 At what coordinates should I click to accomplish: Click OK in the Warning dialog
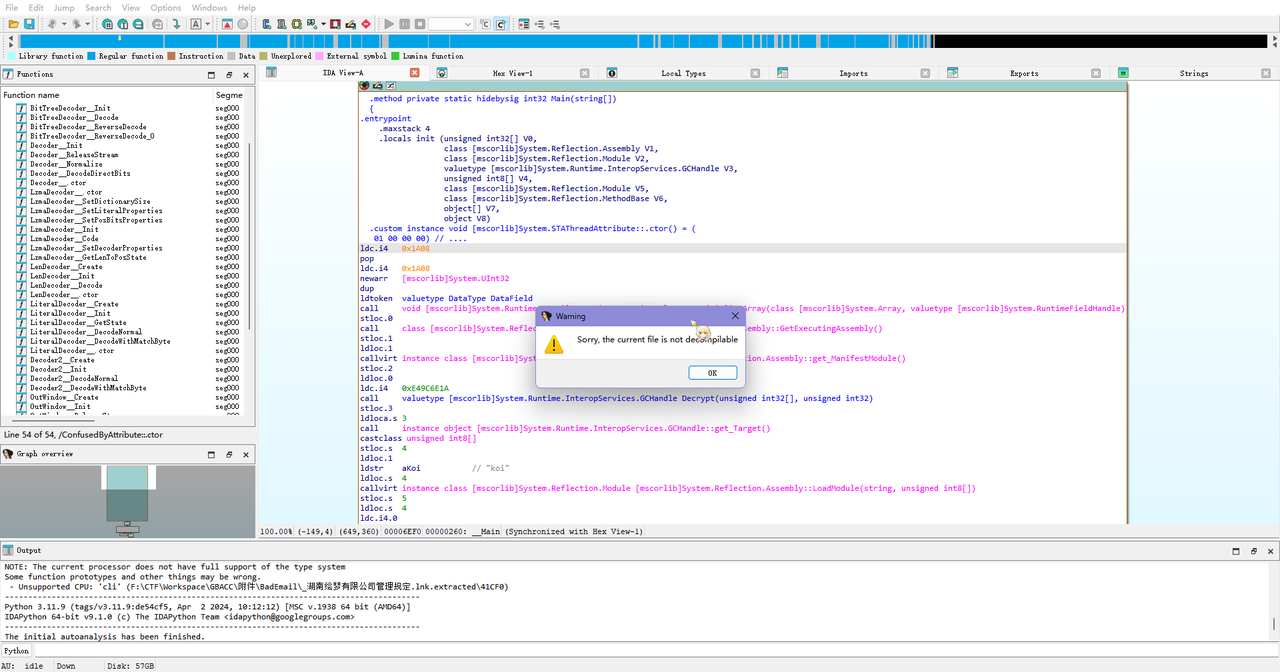[x=712, y=373]
